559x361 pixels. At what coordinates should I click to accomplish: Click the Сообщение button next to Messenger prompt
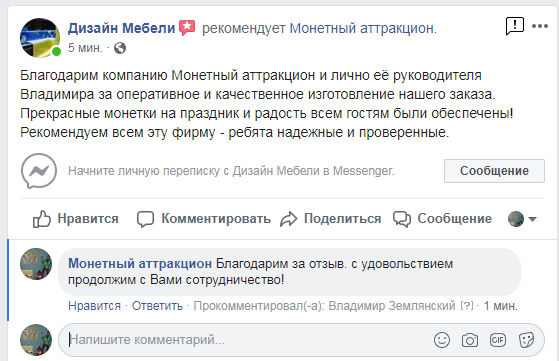click(494, 171)
